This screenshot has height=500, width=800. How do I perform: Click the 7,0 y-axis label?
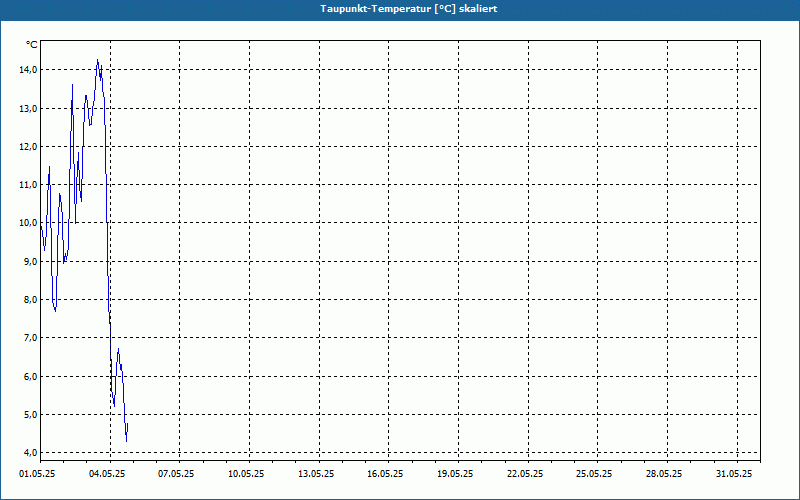(31, 338)
